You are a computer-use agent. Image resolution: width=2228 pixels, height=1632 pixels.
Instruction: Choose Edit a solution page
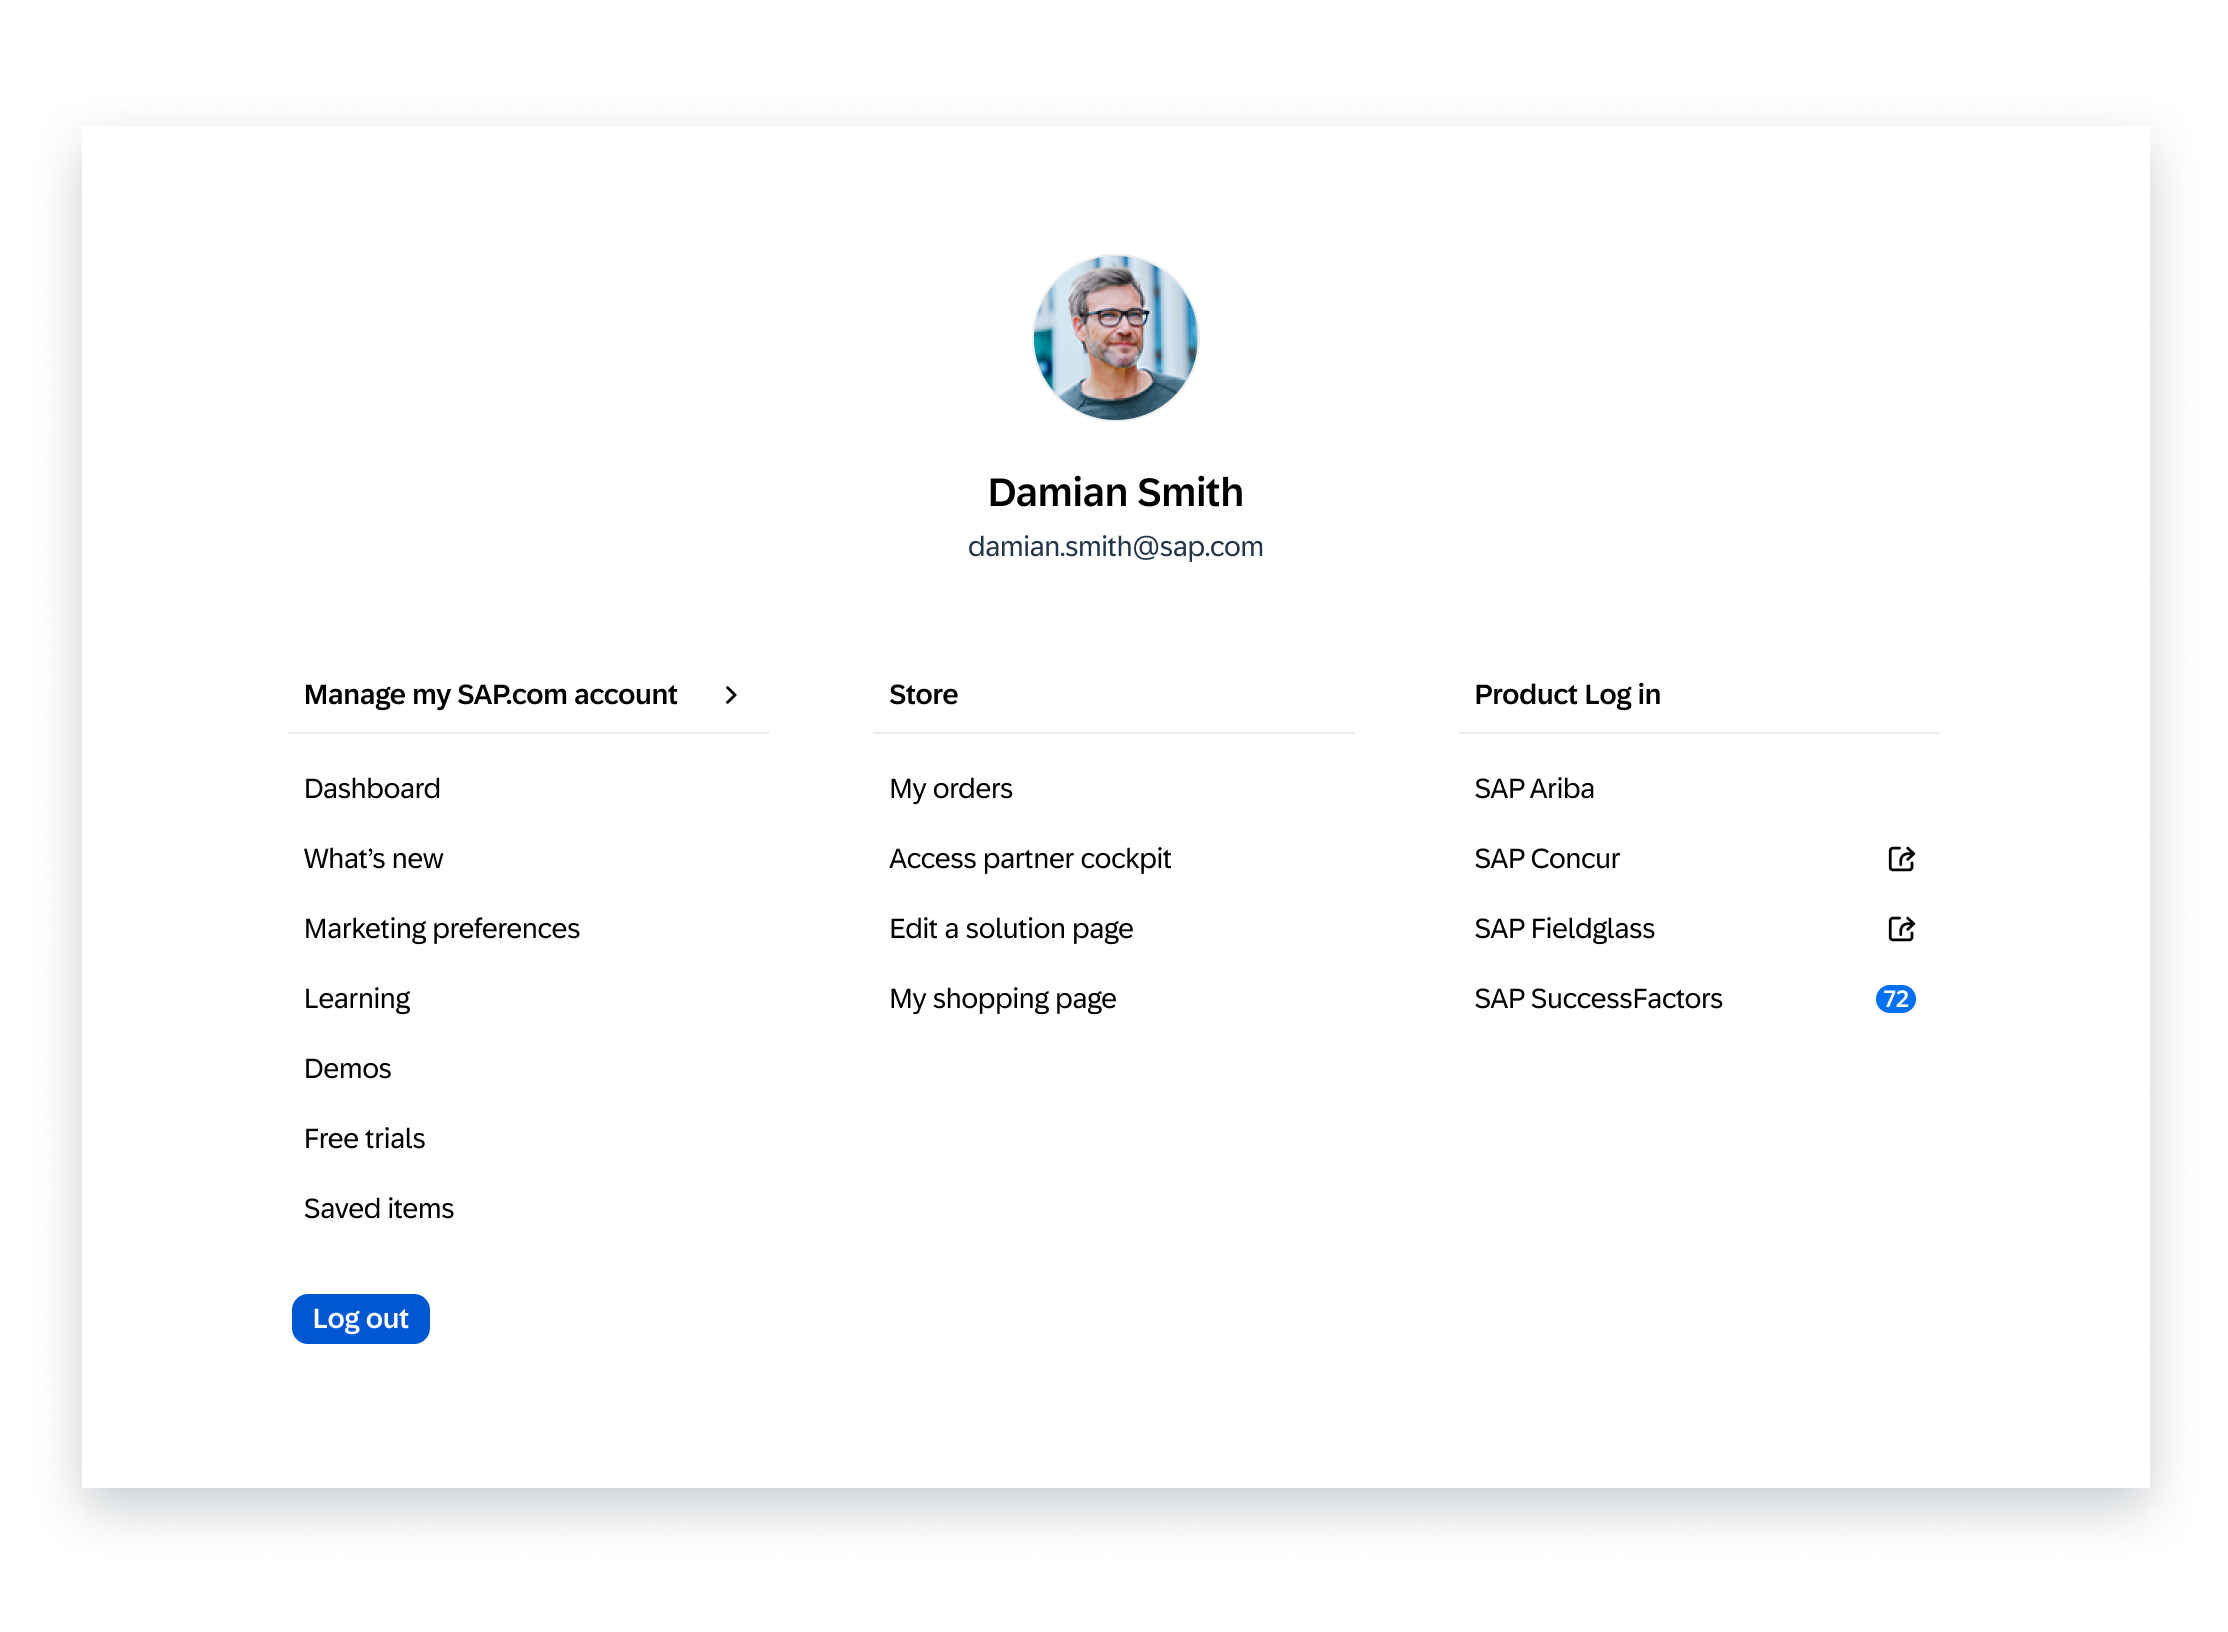point(1011,929)
